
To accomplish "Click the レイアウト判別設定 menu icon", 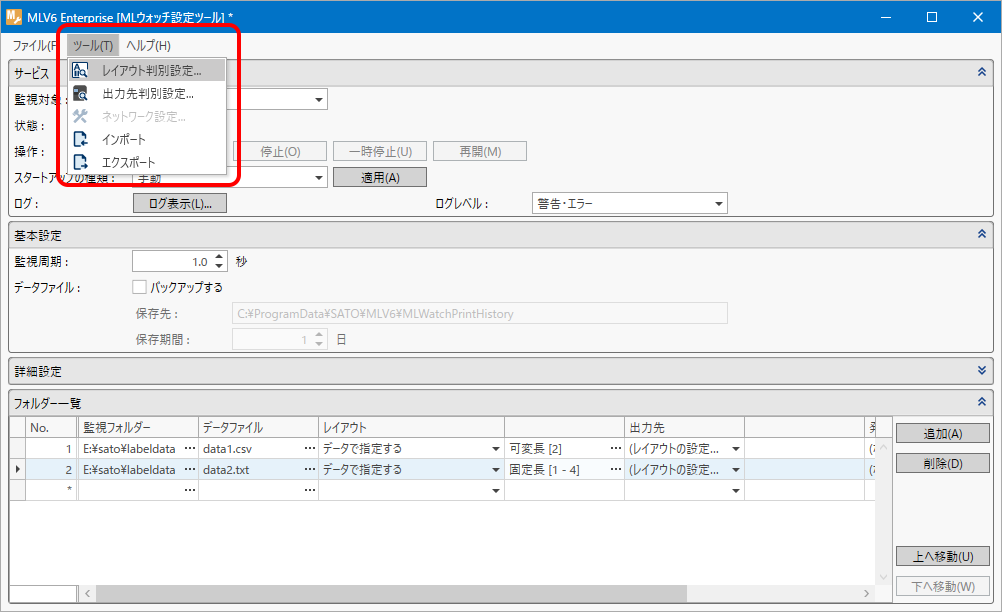I will [x=81, y=70].
